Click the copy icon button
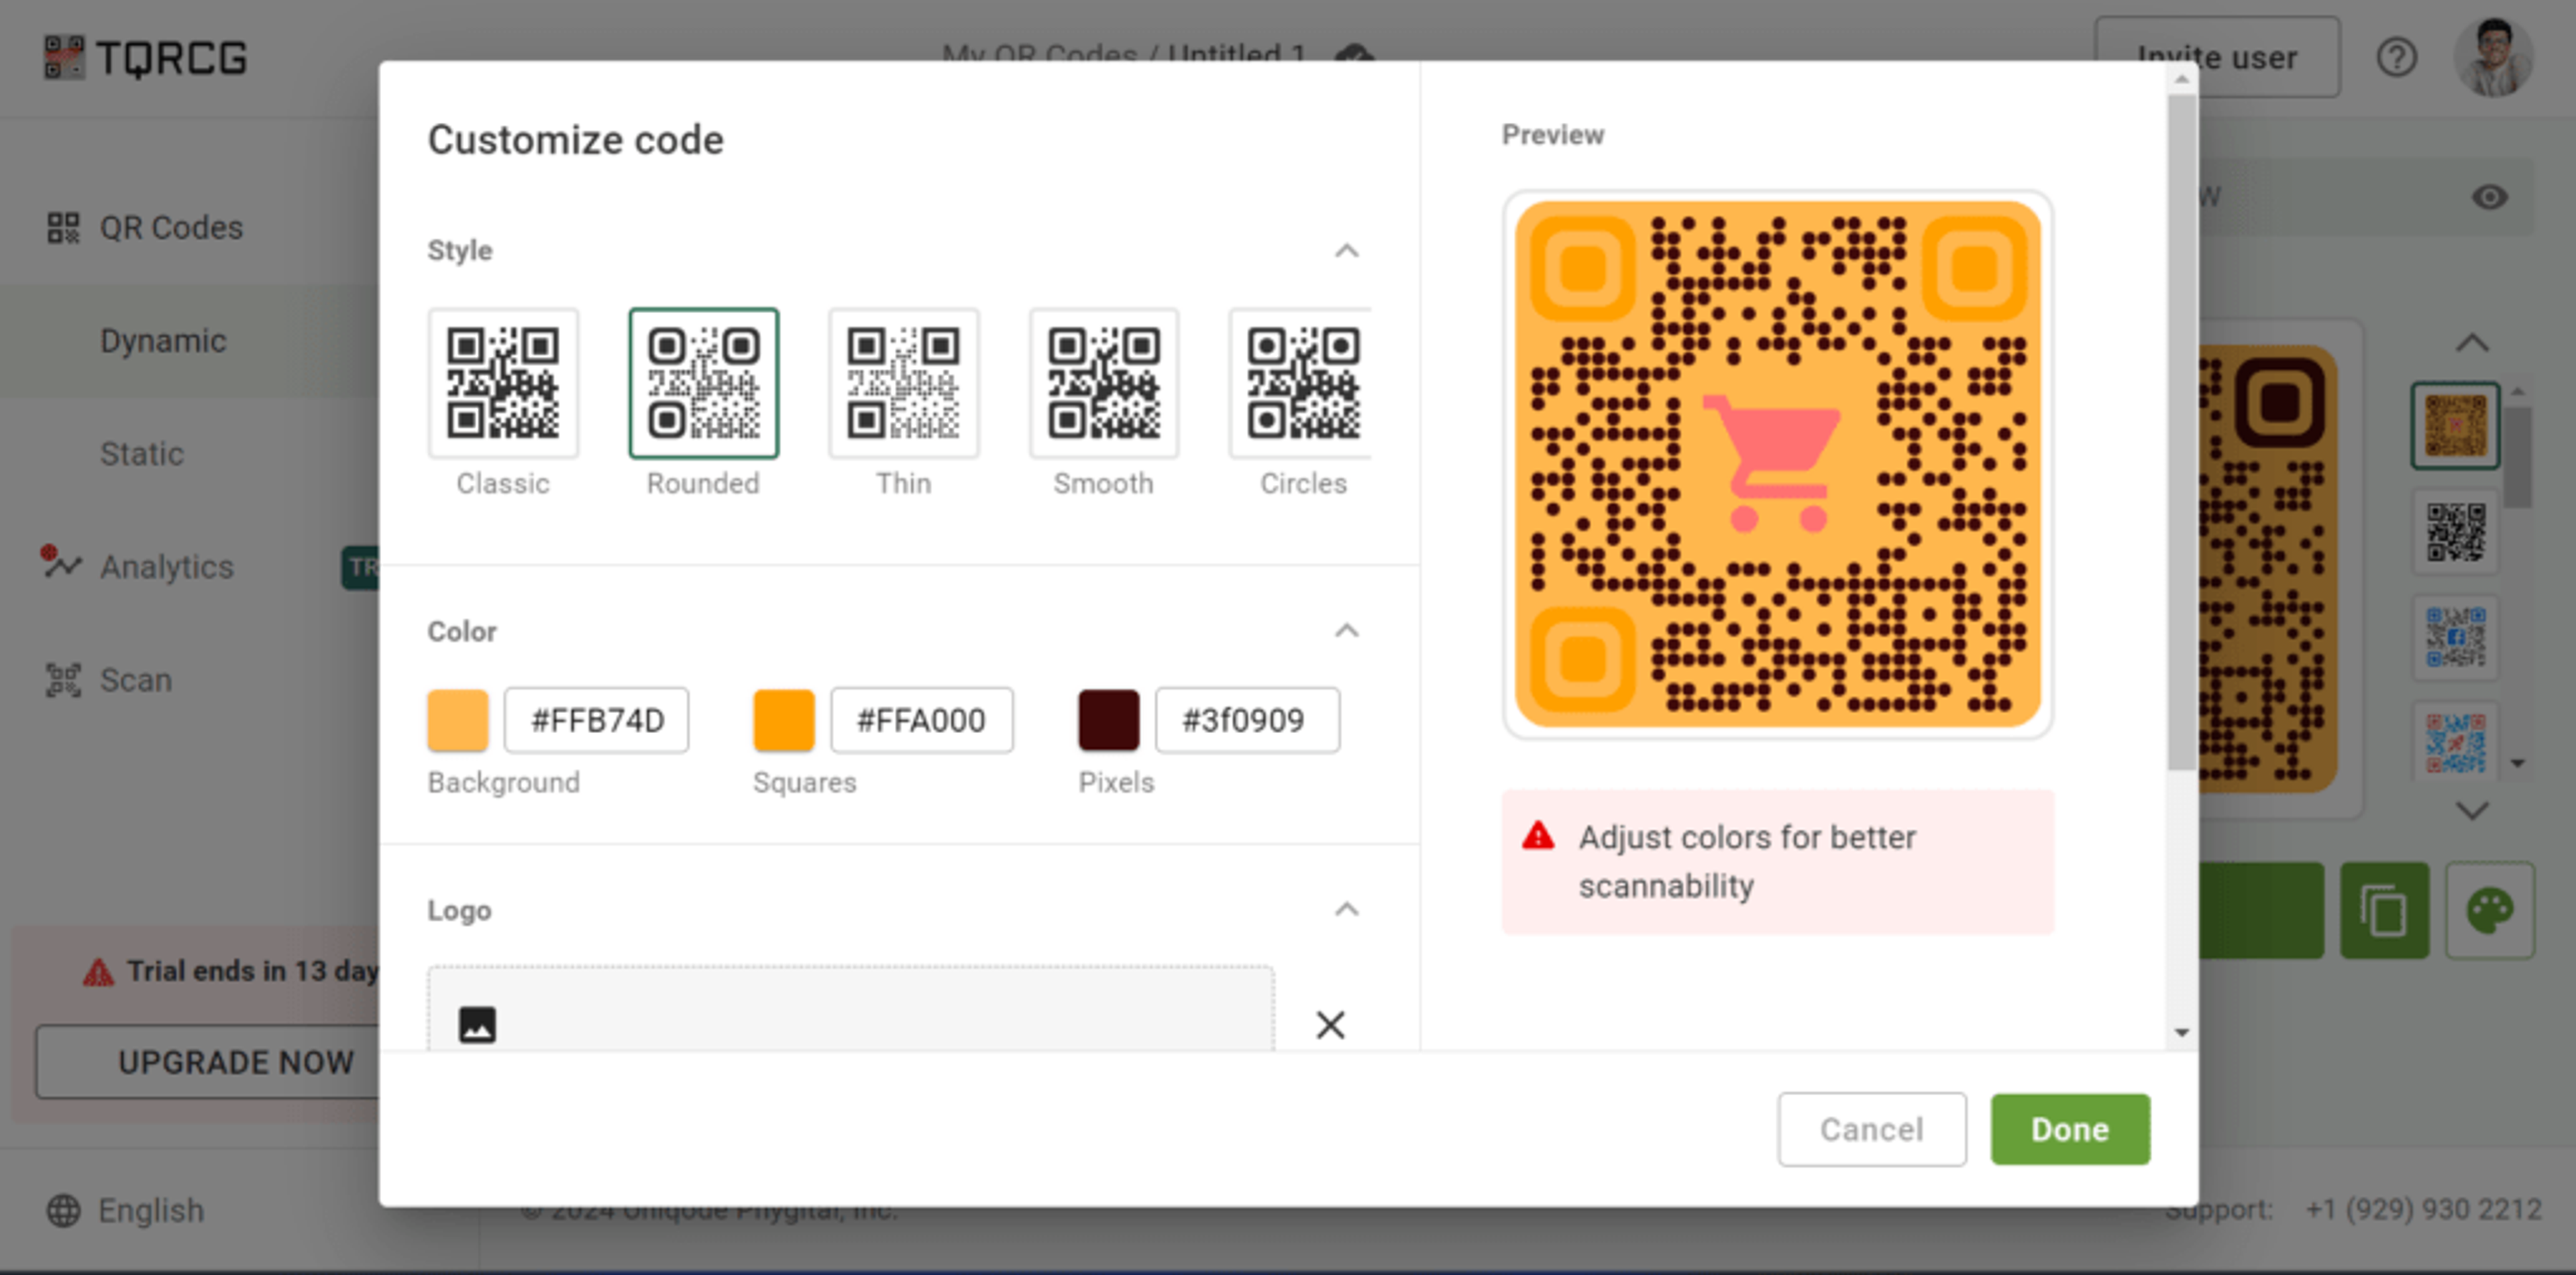 coord(2384,910)
